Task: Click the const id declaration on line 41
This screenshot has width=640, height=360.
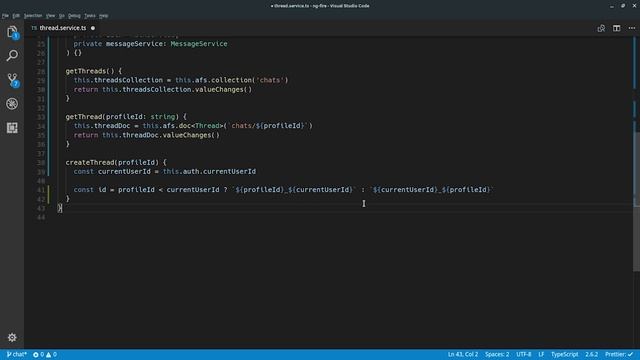Action: 90,190
